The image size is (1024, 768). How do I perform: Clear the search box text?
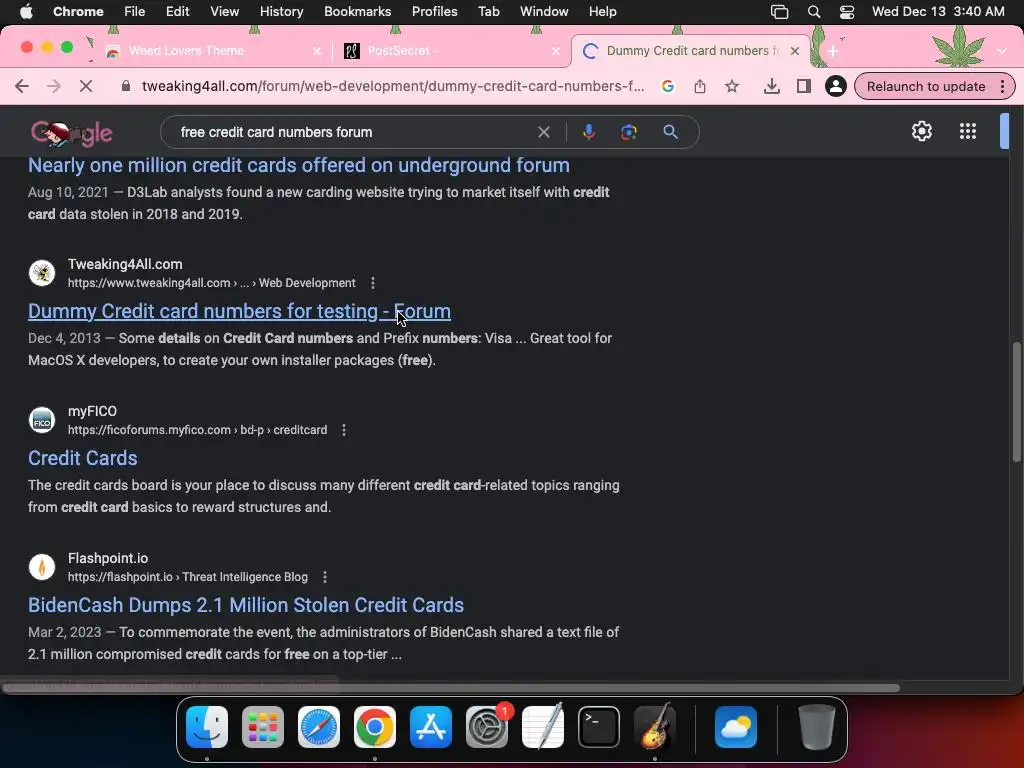tap(543, 132)
